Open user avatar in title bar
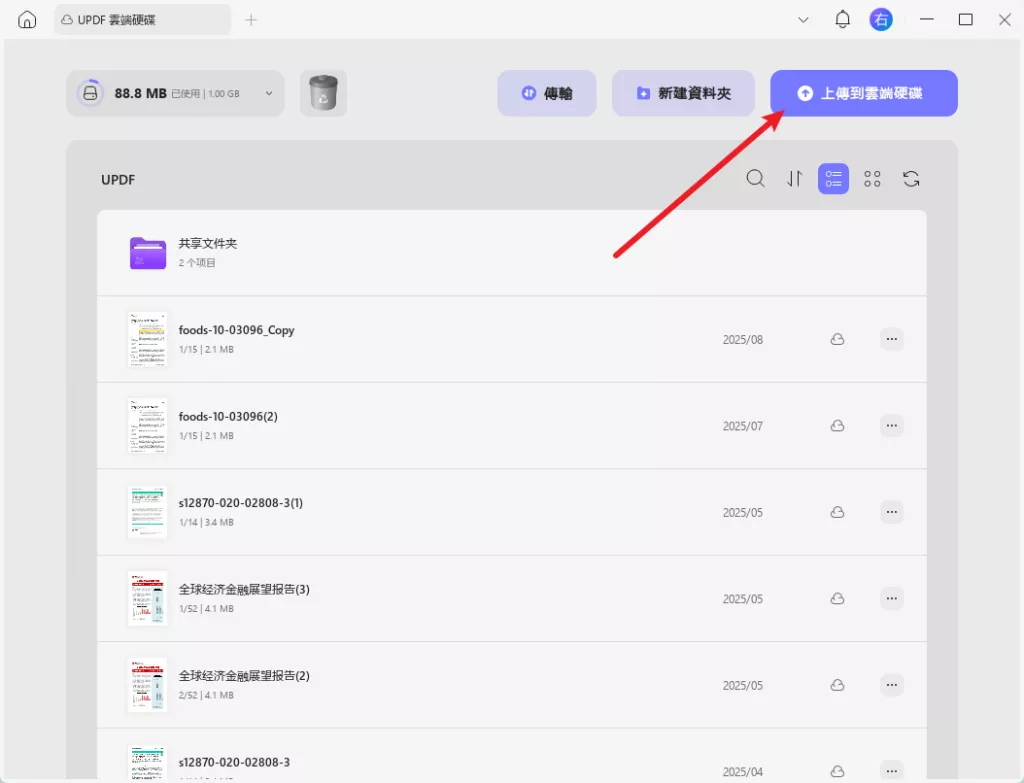1024x783 pixels. click(x=881, y=20)
